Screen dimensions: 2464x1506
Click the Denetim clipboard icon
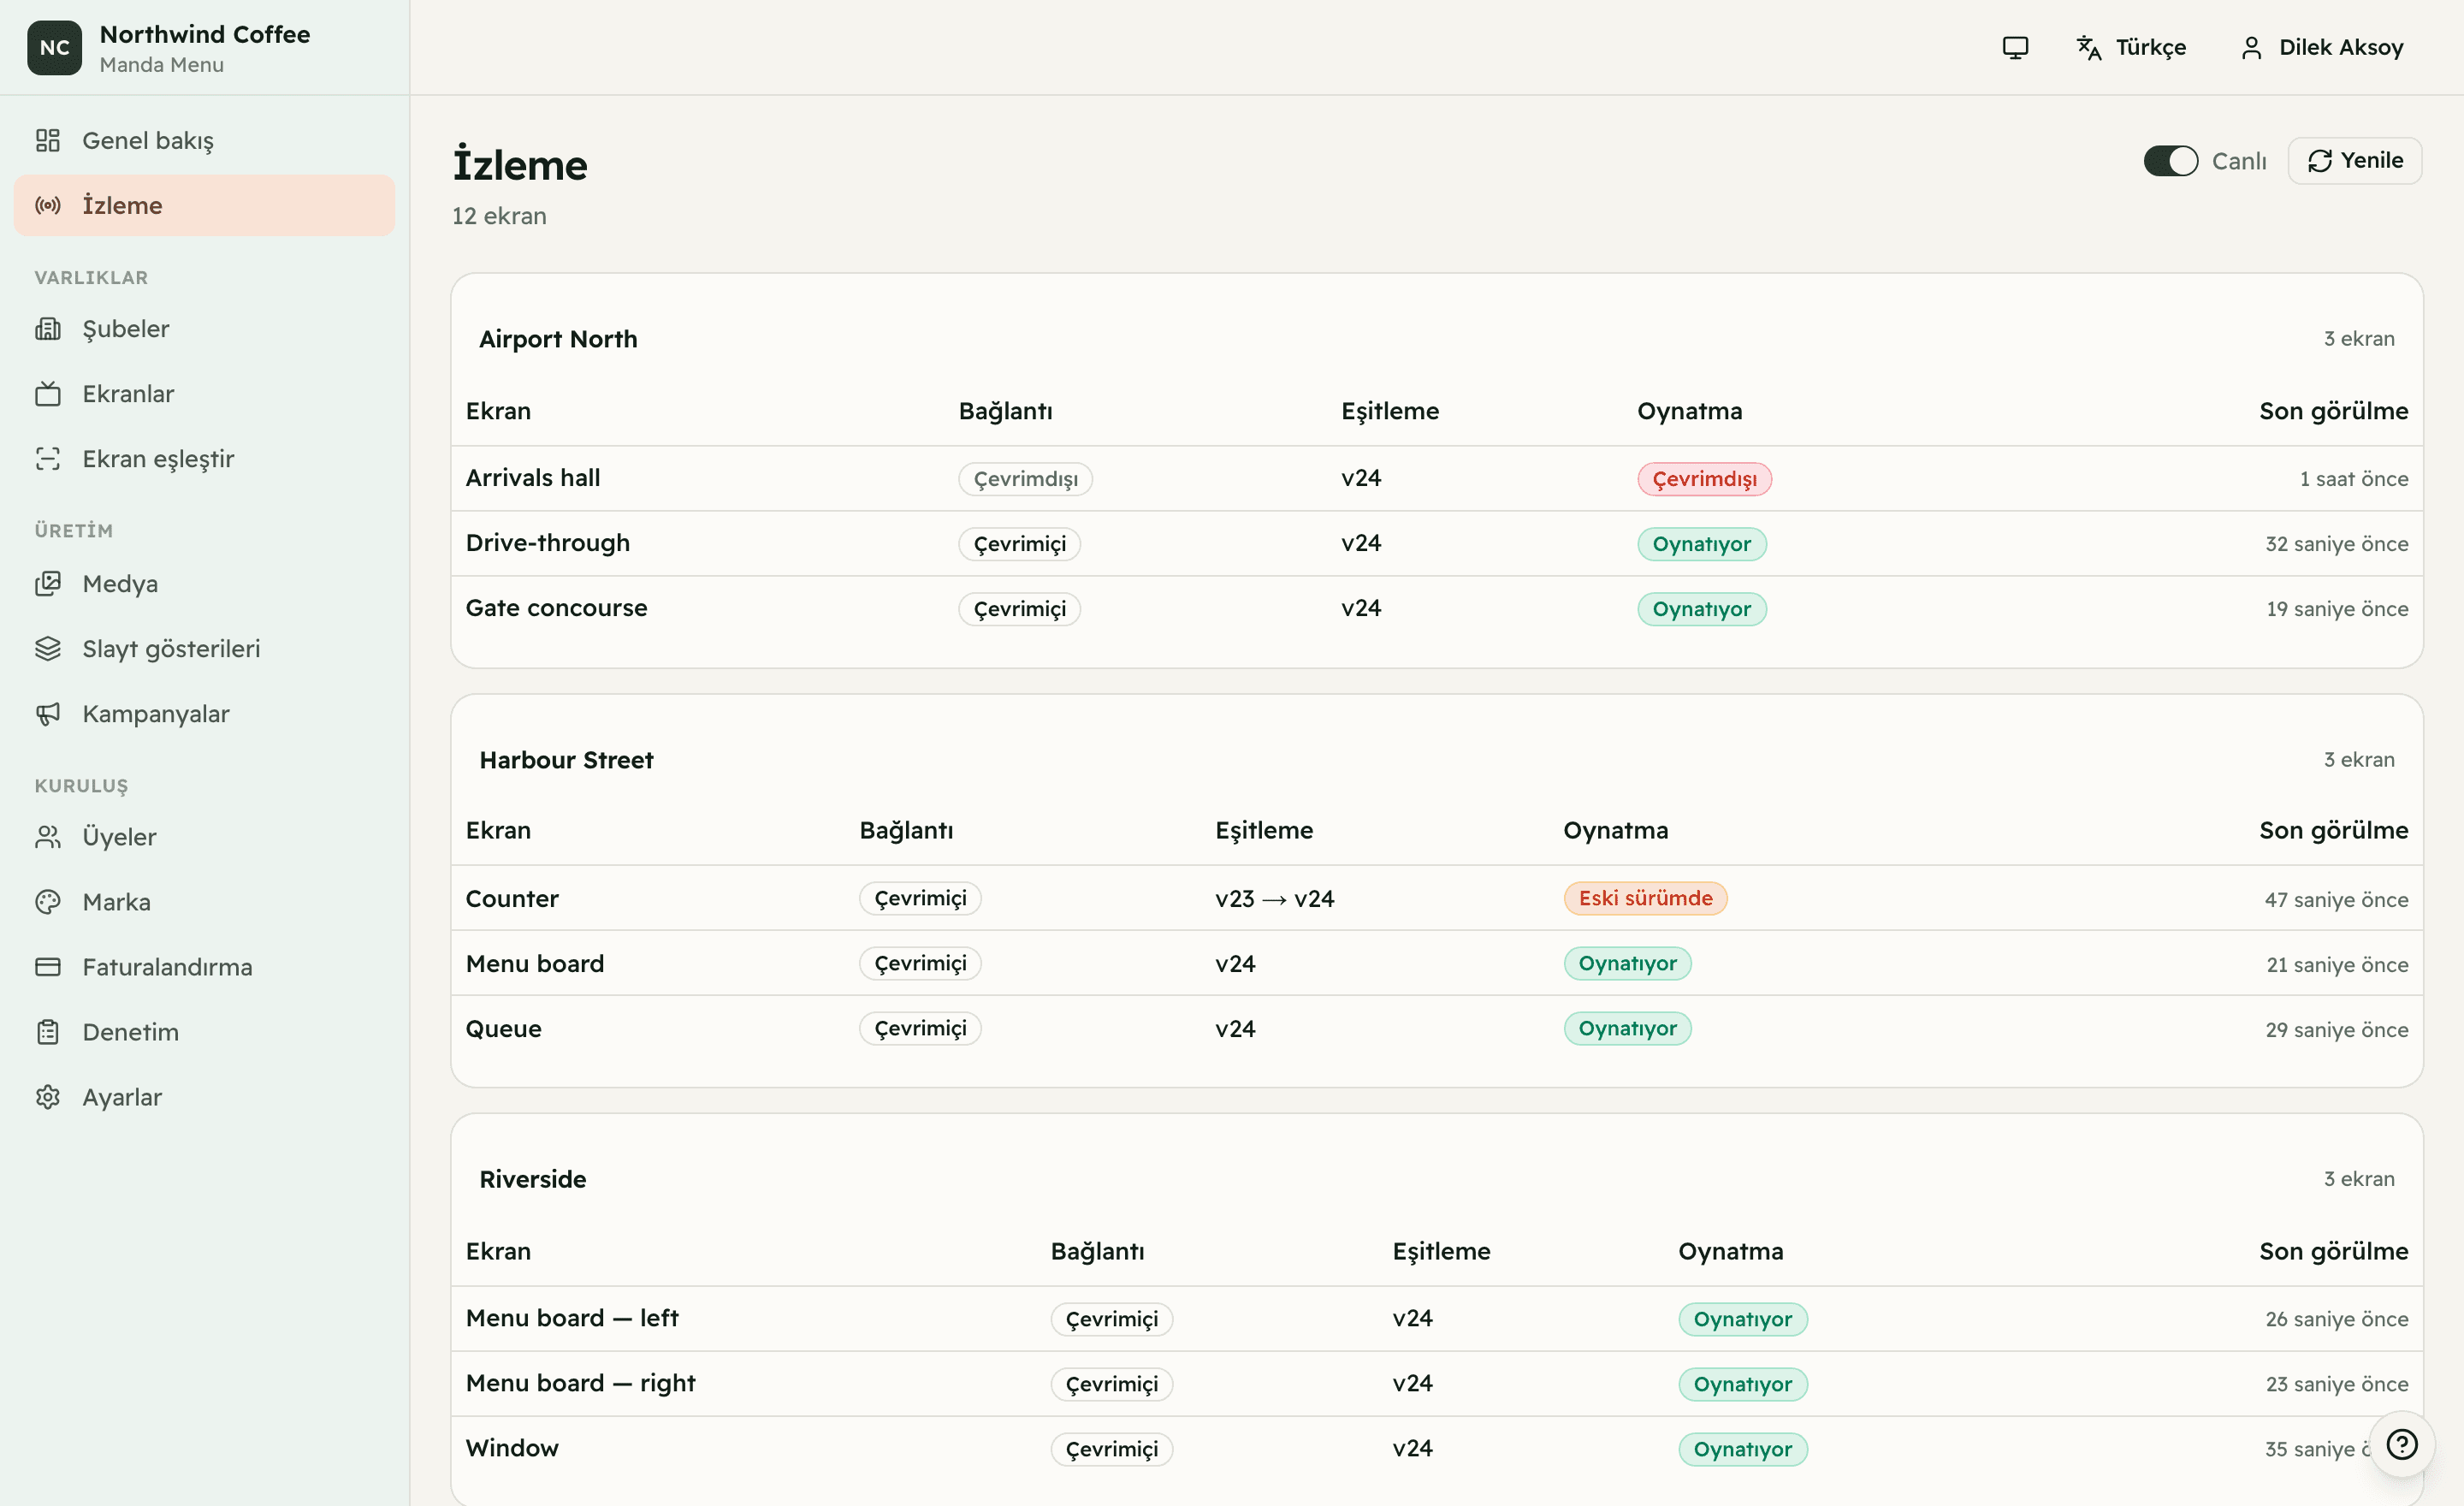48,1032
